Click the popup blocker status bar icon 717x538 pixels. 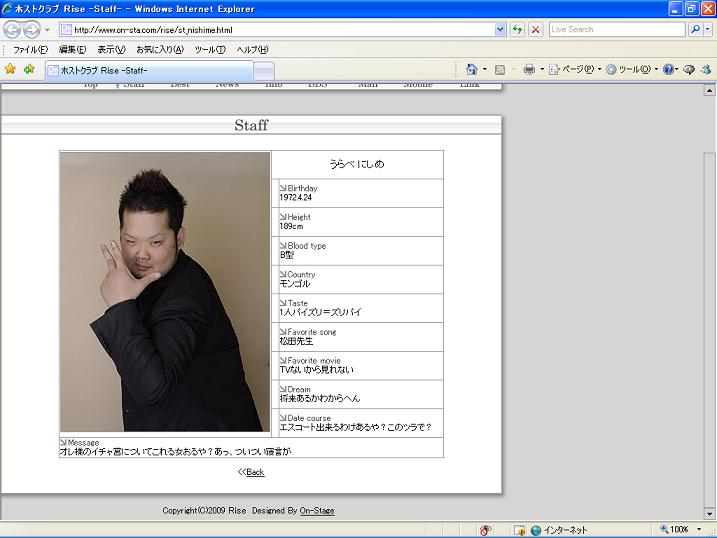coord(485,530)
